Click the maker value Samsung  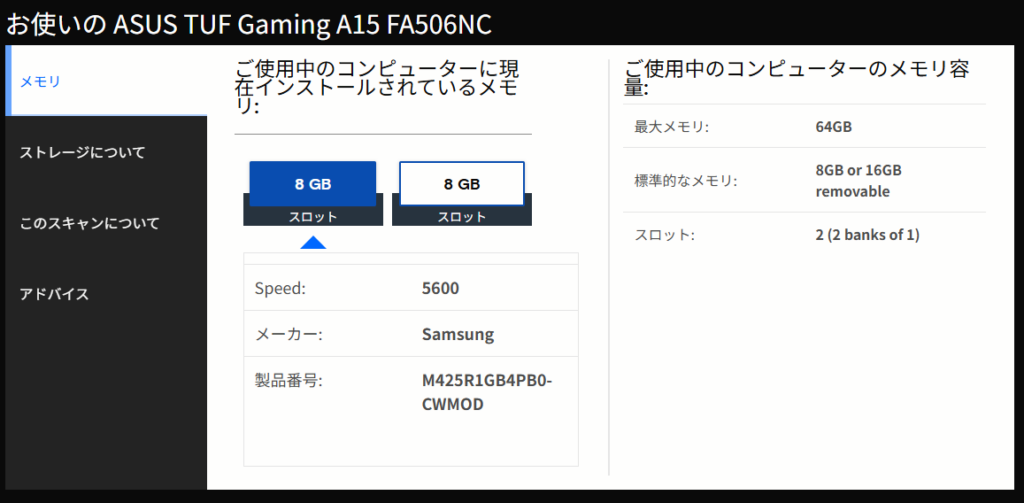458,334
